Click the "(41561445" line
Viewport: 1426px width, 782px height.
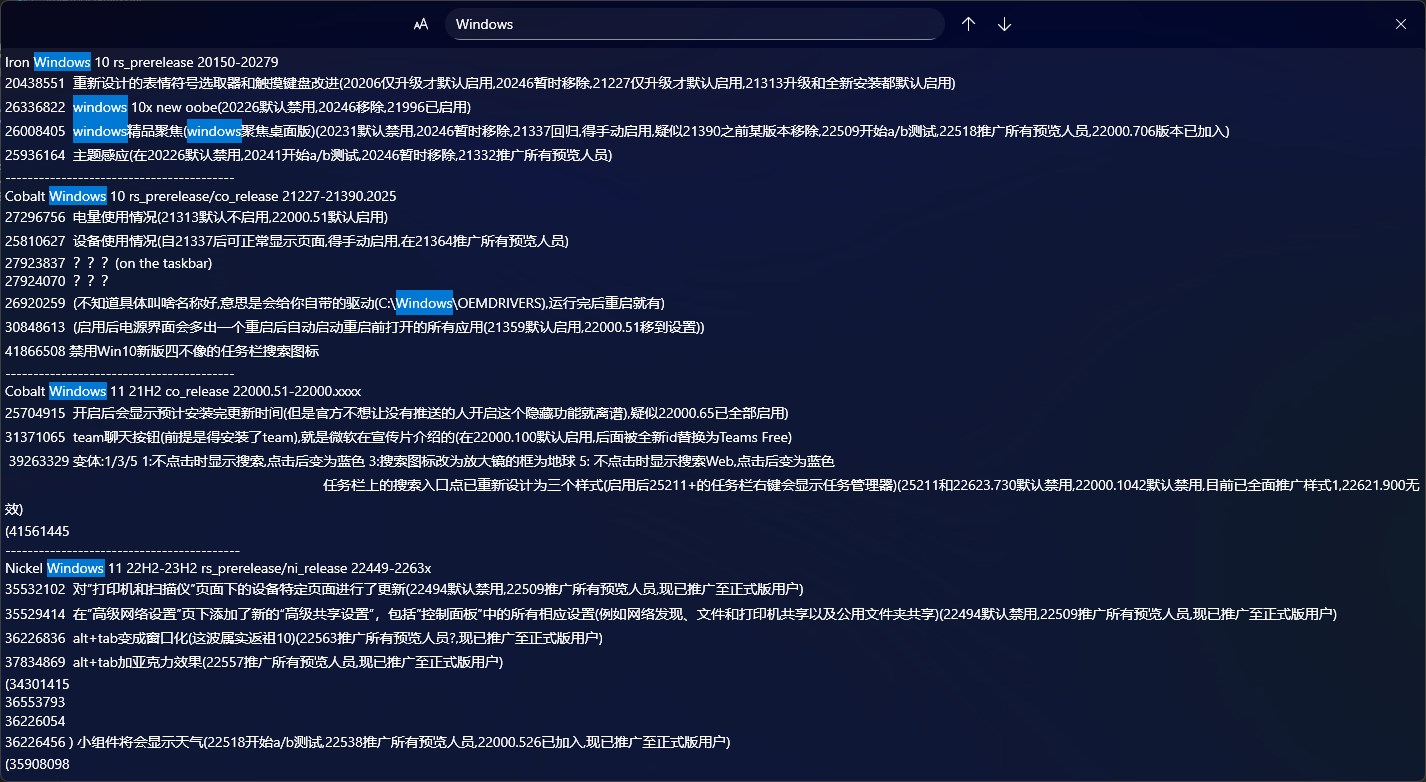[37, 531]
